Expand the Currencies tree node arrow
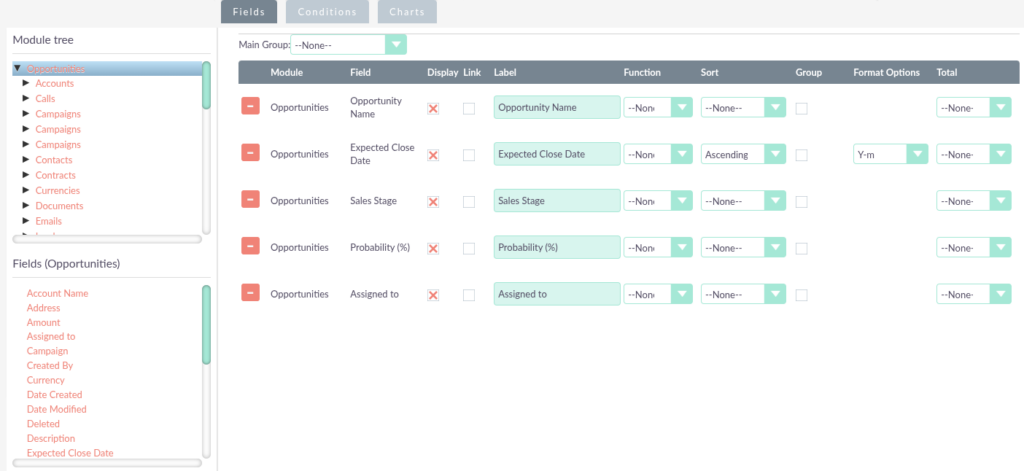1024x471 pixels. (x=26, y=190)
